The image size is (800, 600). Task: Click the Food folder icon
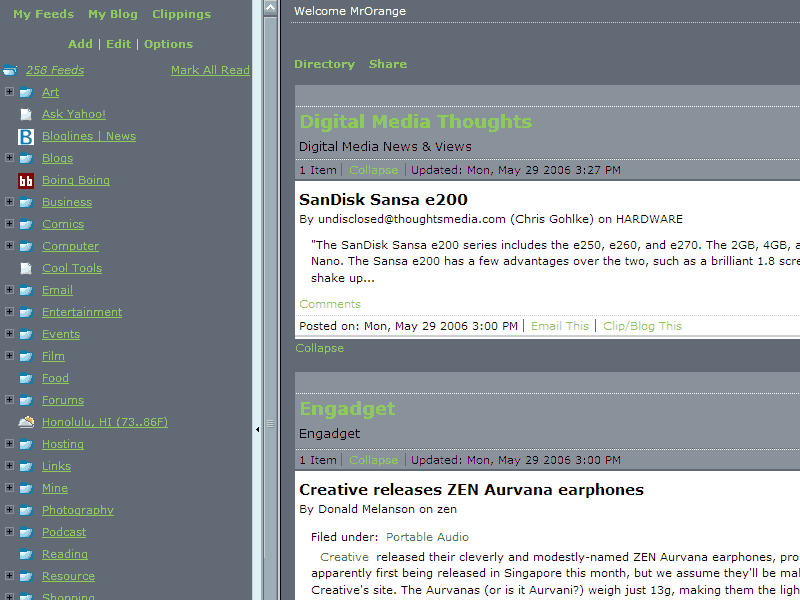tap(26, 379)
